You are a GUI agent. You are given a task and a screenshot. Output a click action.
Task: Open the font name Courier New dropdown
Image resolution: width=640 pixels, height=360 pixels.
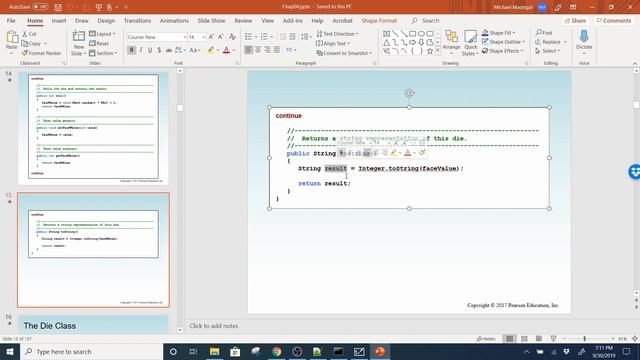tap(184, 37)
